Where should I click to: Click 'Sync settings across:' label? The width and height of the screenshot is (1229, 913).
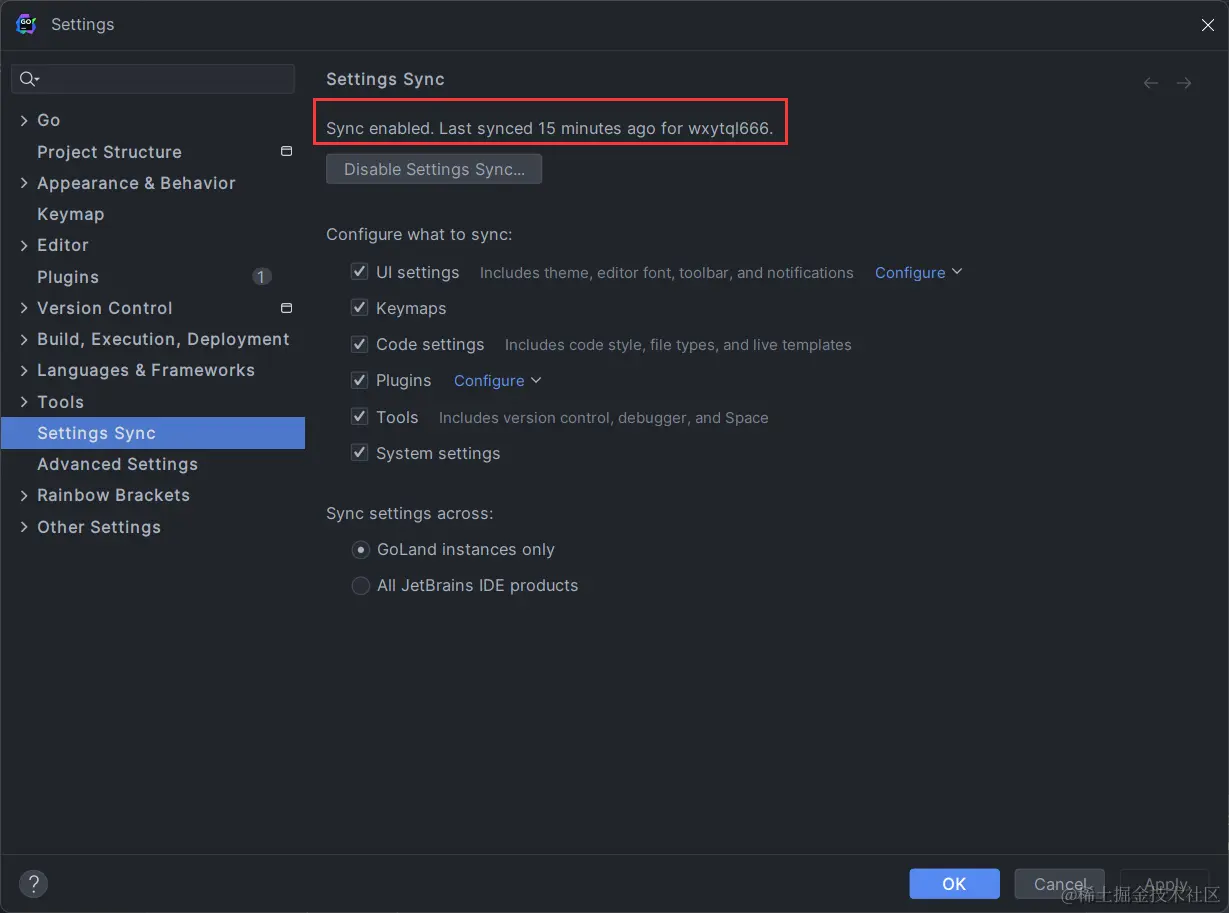(x=410, y=514)
